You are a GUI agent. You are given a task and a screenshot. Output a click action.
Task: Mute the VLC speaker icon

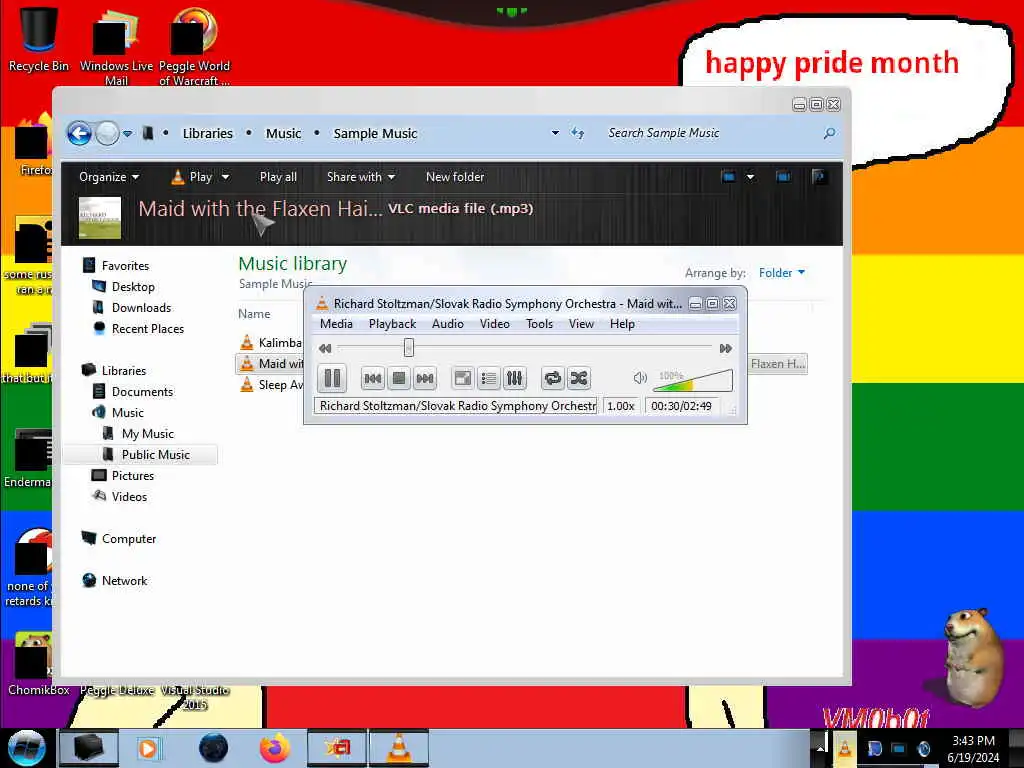(x=640, y=377)
